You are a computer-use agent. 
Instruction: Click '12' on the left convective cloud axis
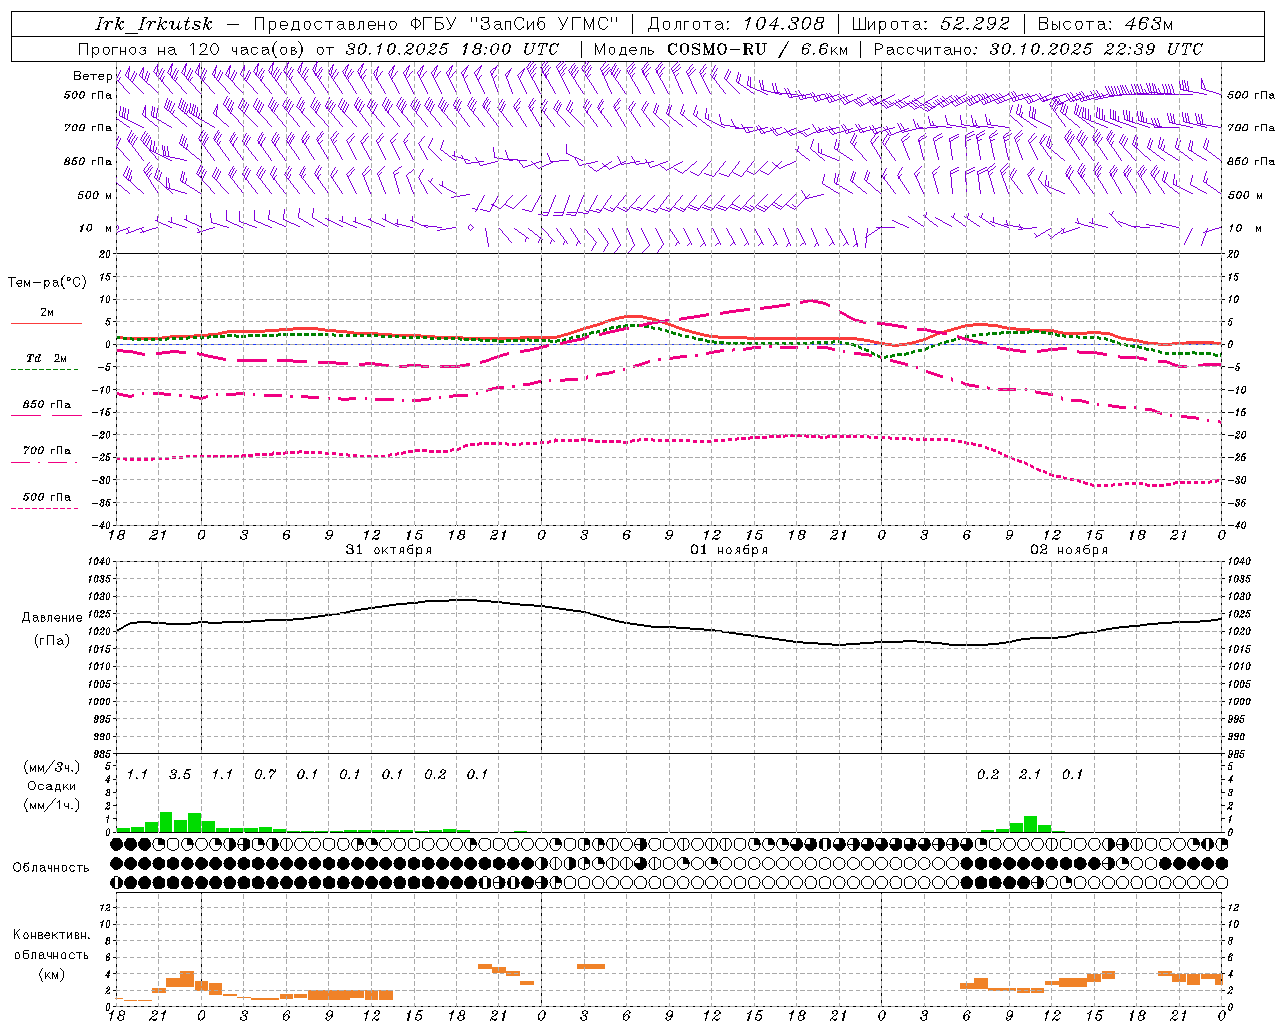(106, 907)
